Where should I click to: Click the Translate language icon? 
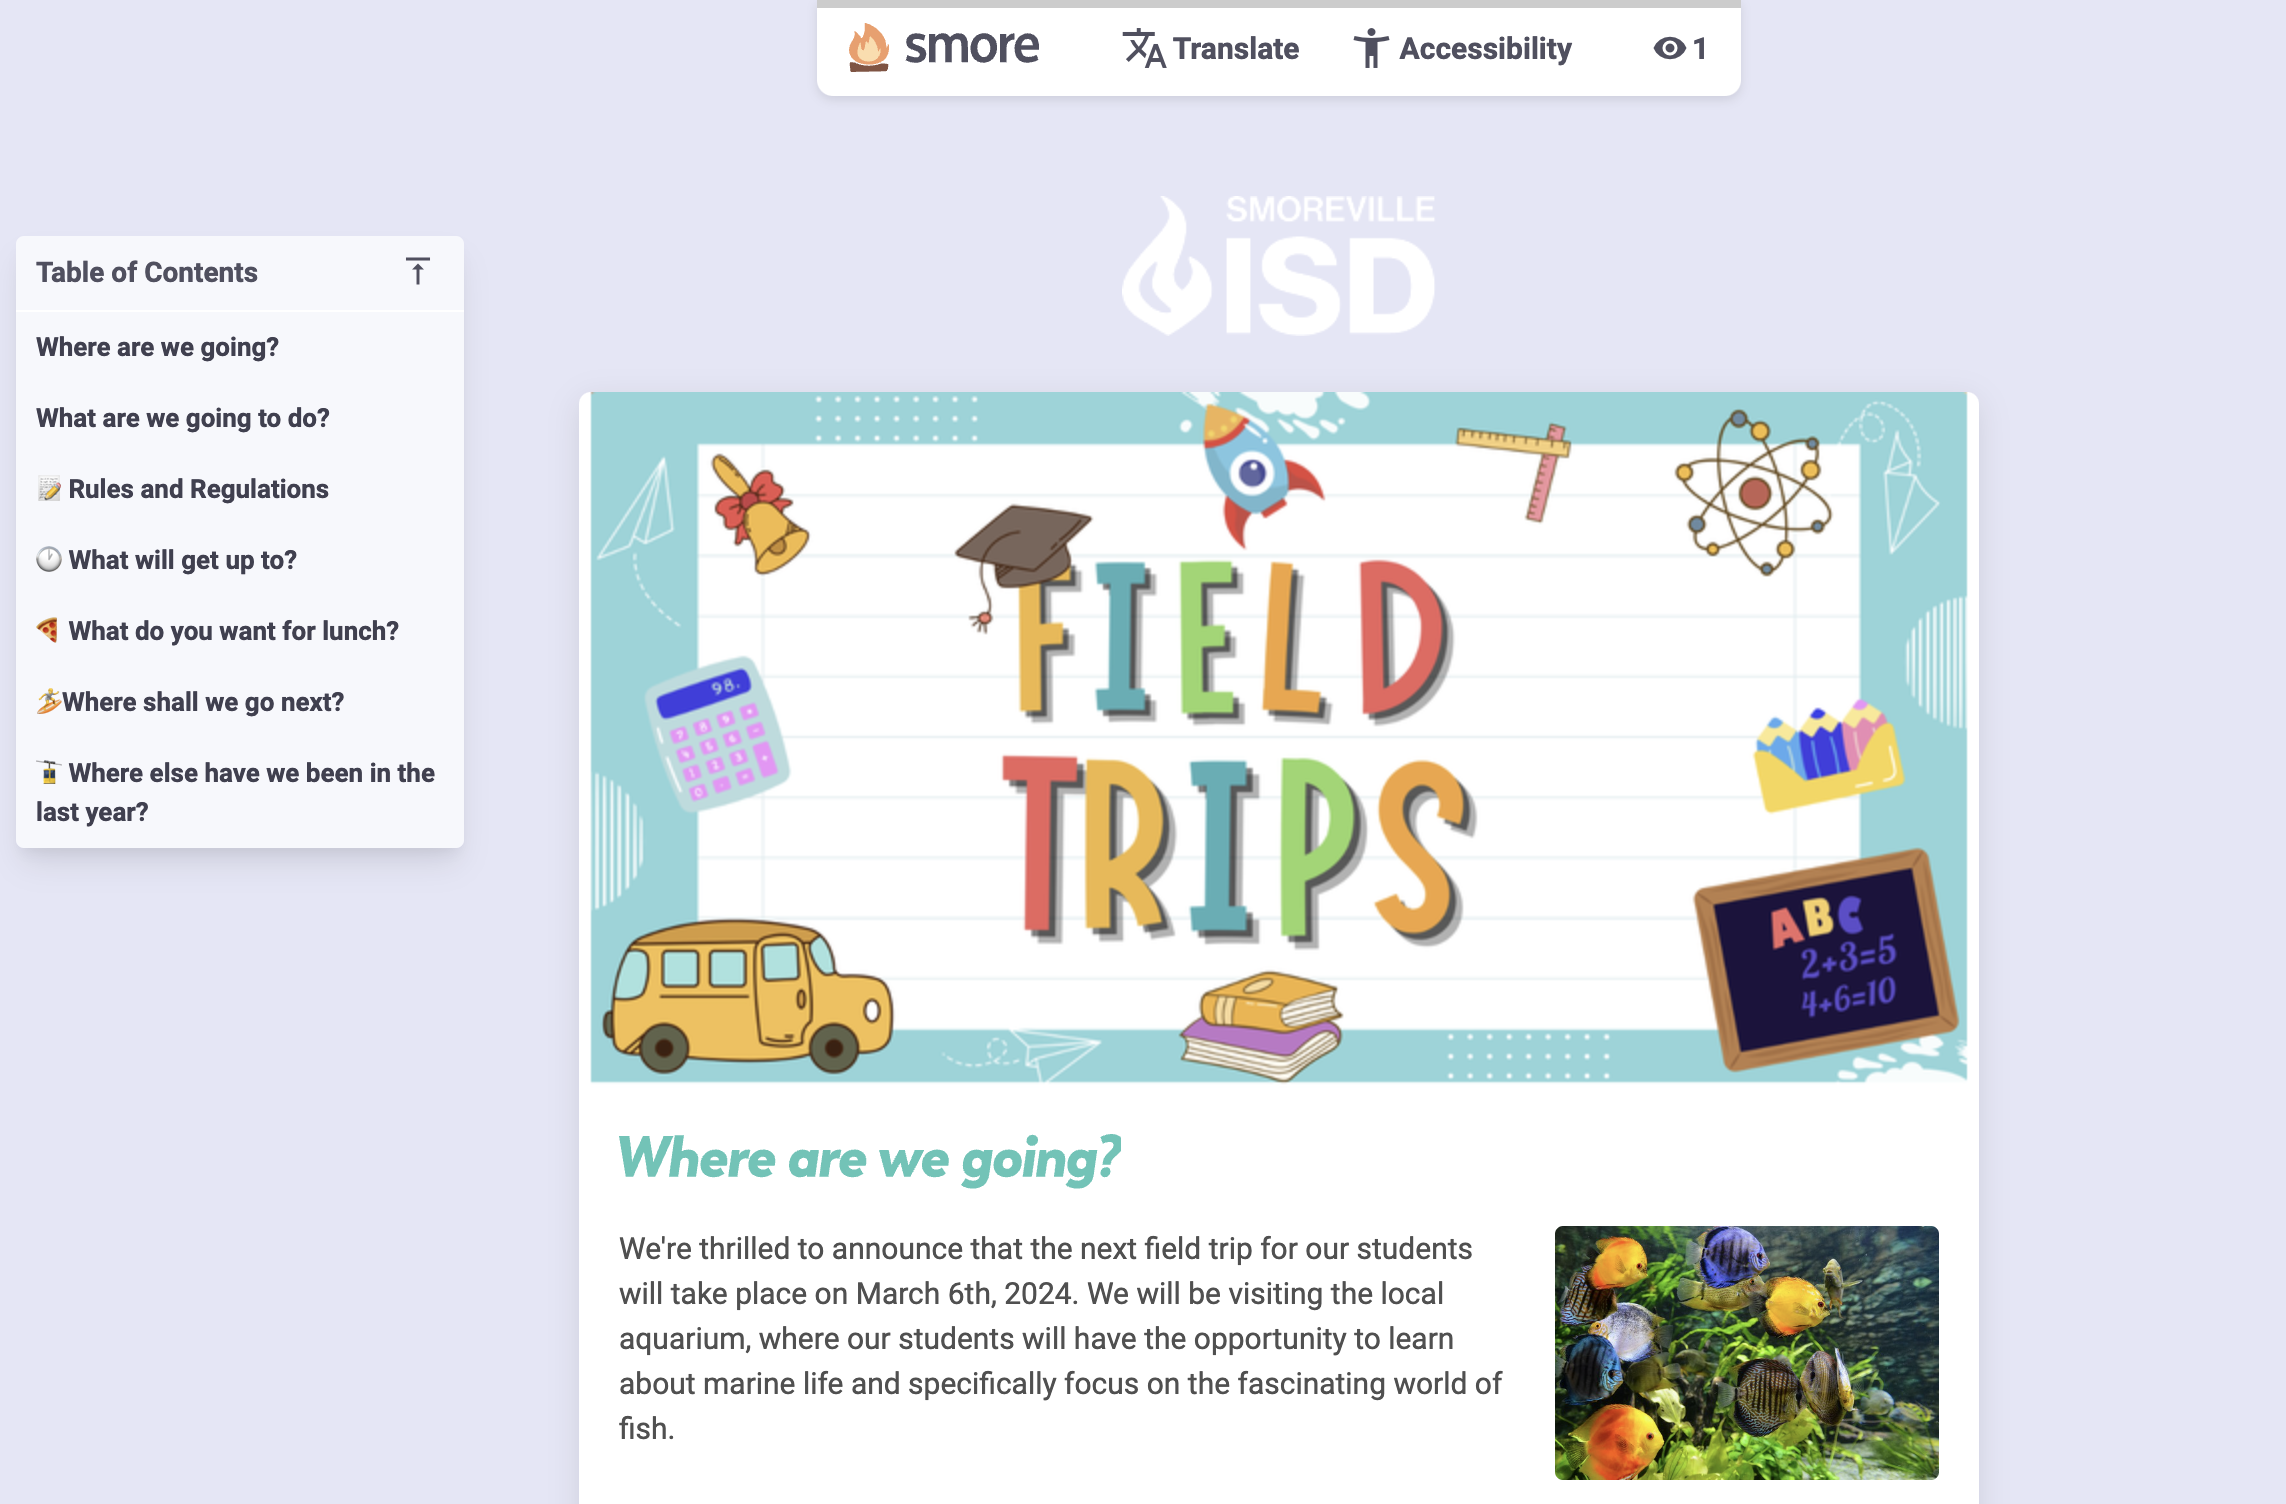click(1143, 48)
